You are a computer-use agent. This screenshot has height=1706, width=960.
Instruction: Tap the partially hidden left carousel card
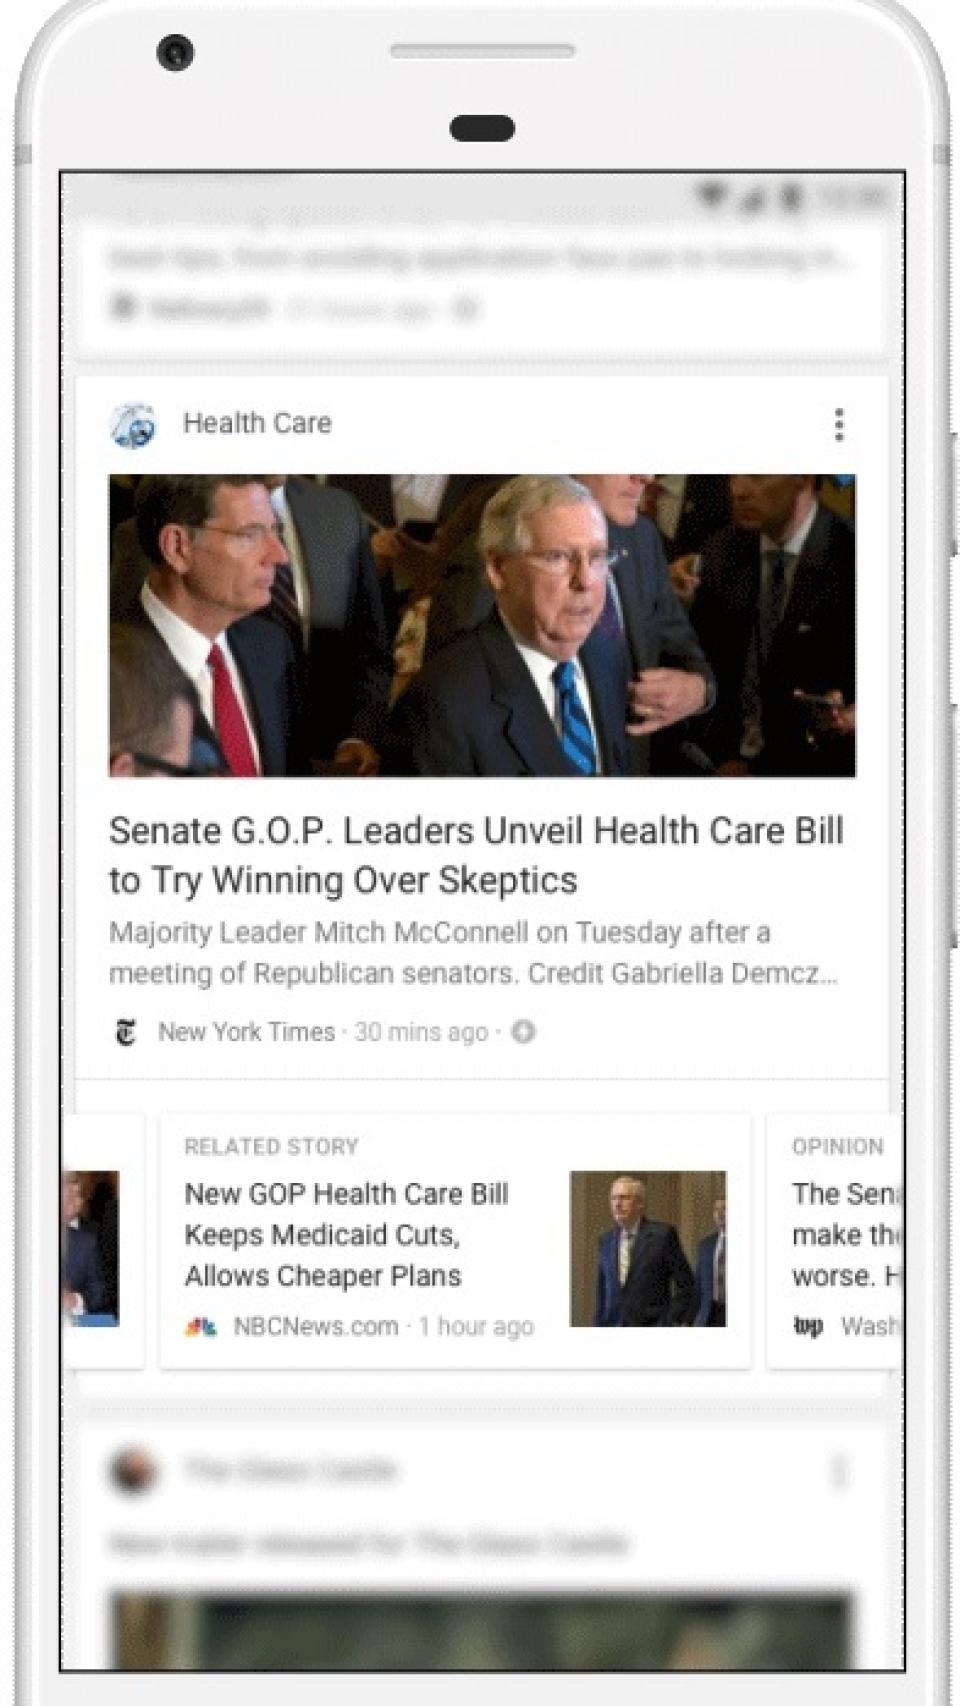tap(103, 1241)
